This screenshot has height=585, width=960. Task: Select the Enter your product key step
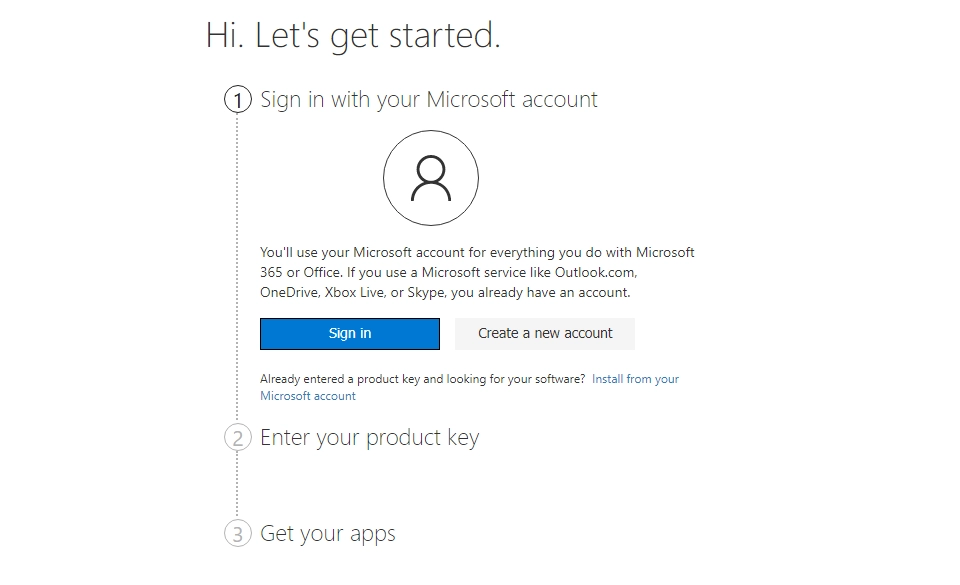(x=369, y=438)
